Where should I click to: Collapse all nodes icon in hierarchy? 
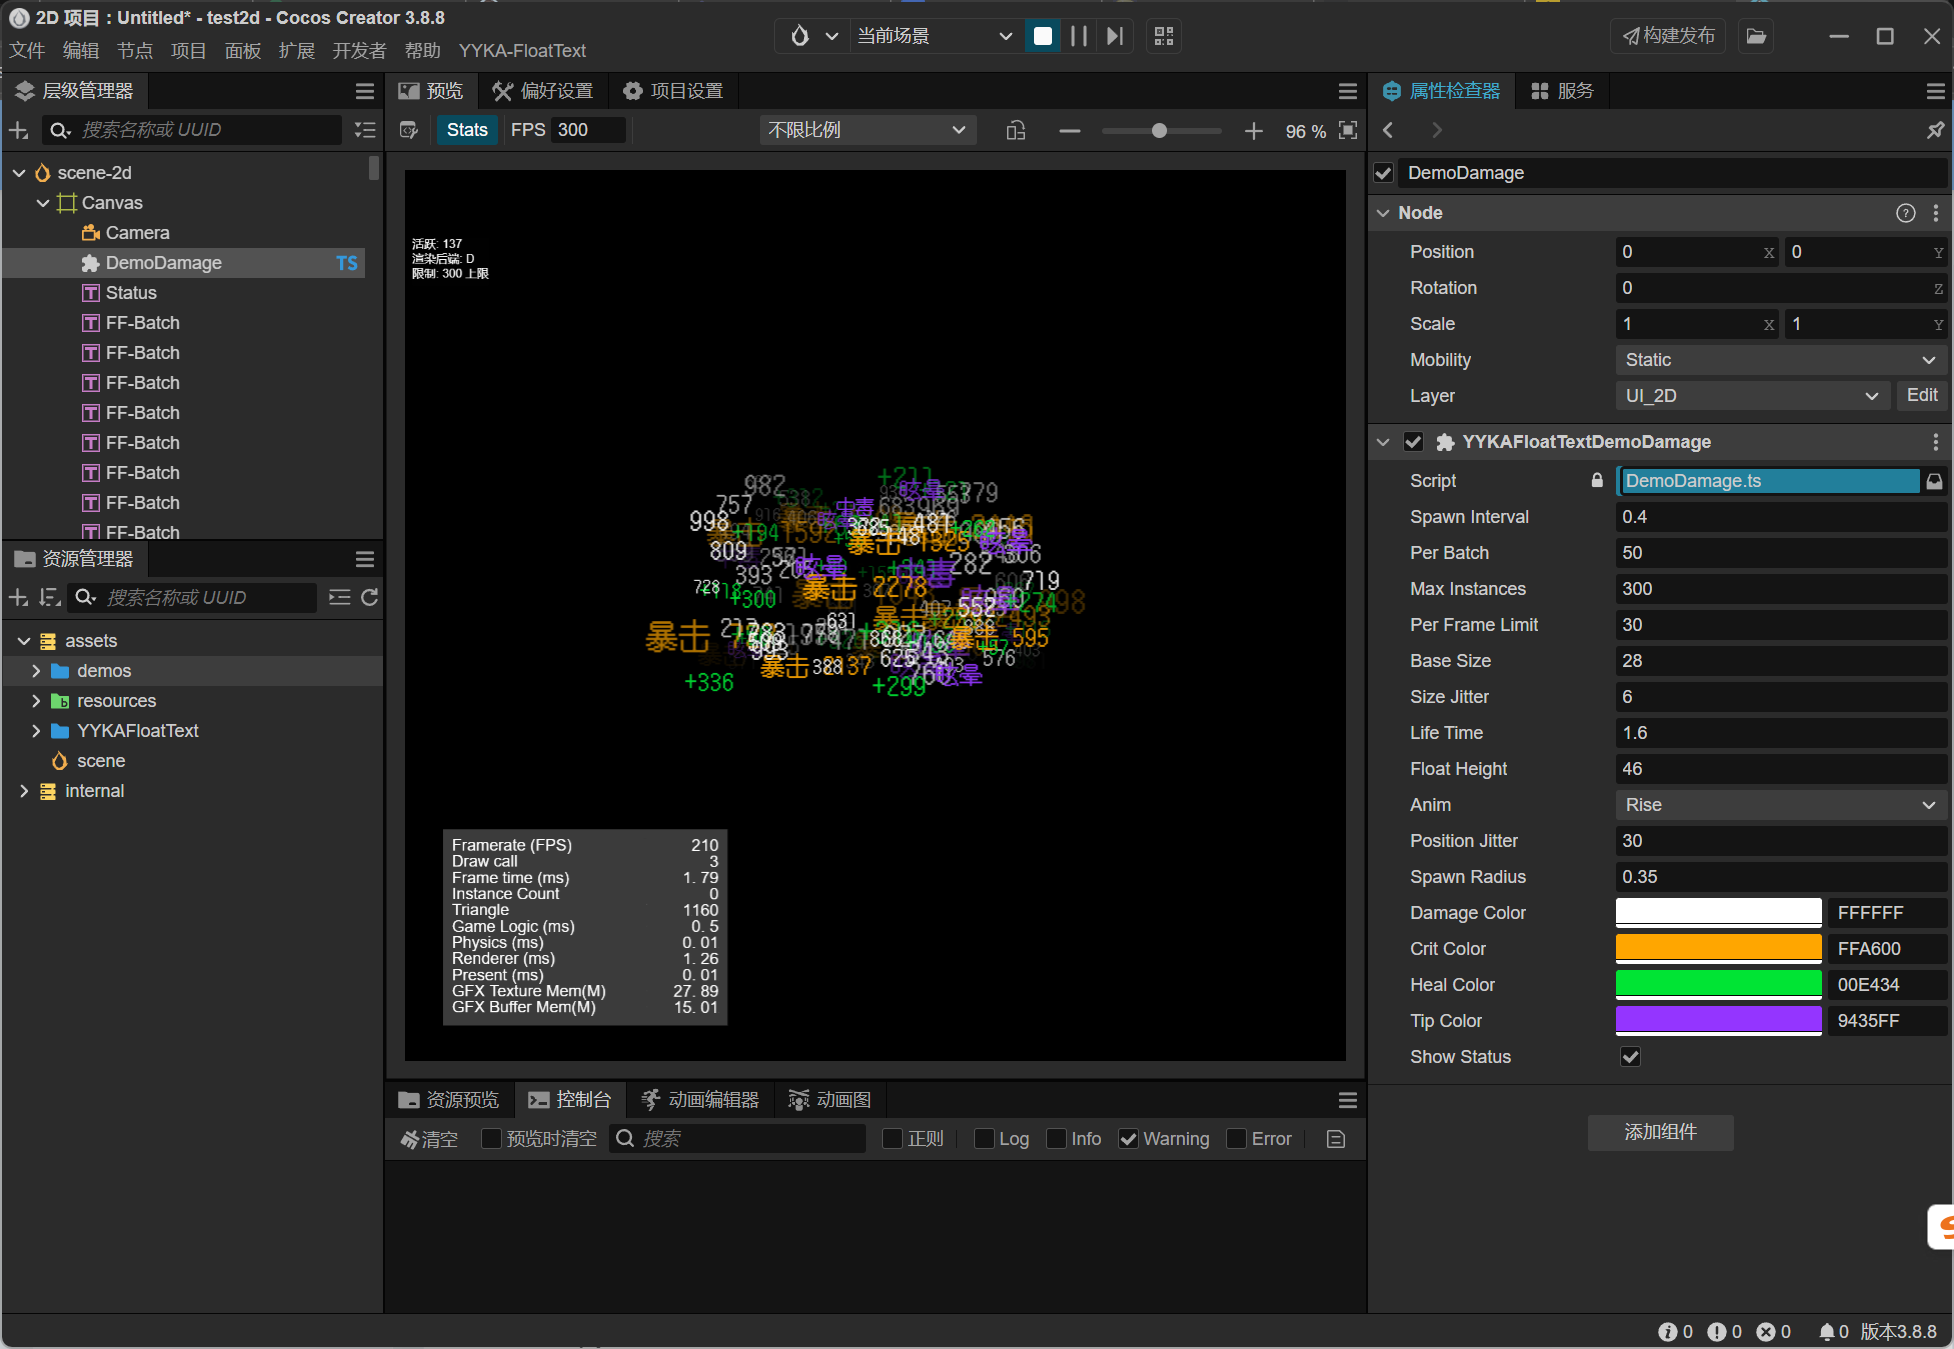pyautogui.click(x=365, y=130)
